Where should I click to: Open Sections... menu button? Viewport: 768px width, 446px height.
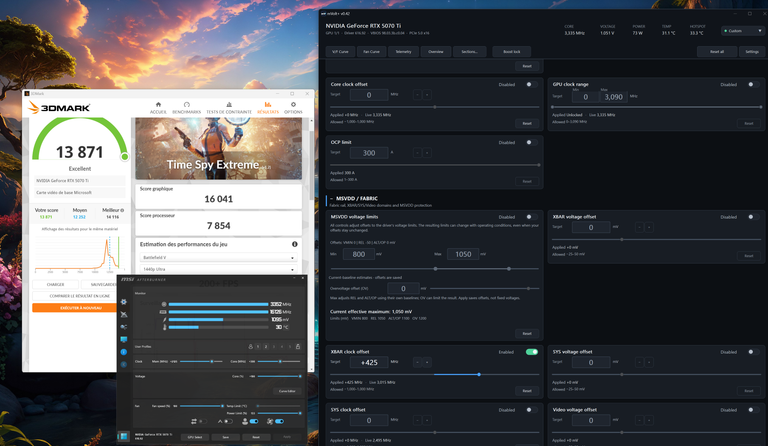(469, 51)
